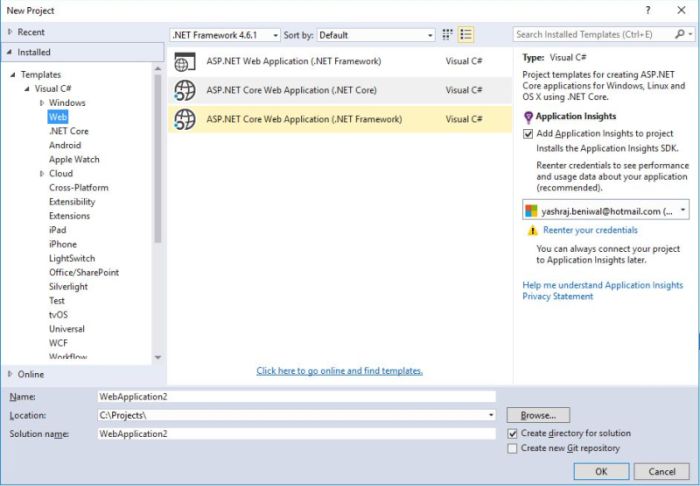The image size is (700, 486).
Task: Click Reenter your credentials link
Action: pos(590,230)
